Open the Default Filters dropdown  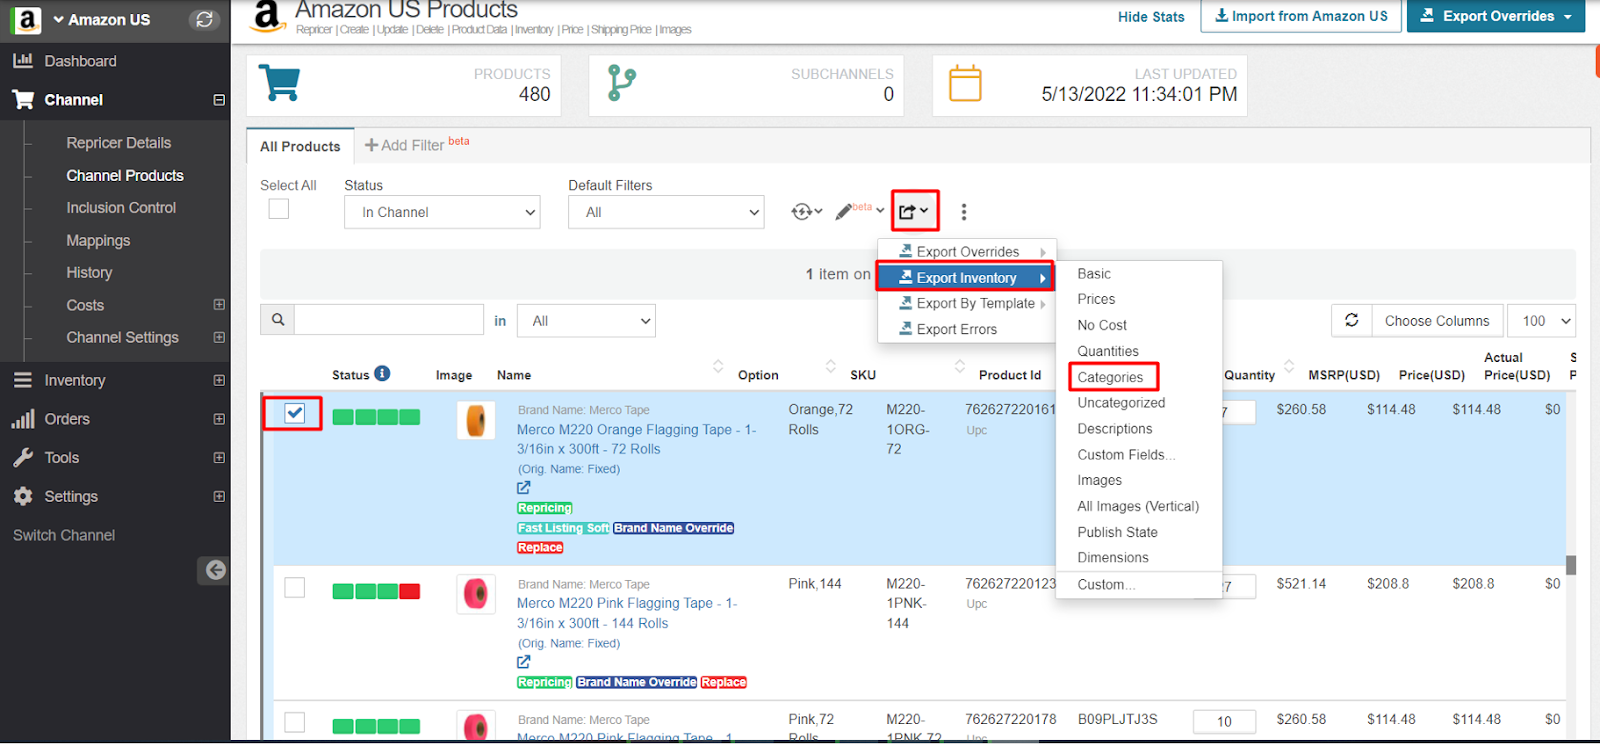click(666, 212)
